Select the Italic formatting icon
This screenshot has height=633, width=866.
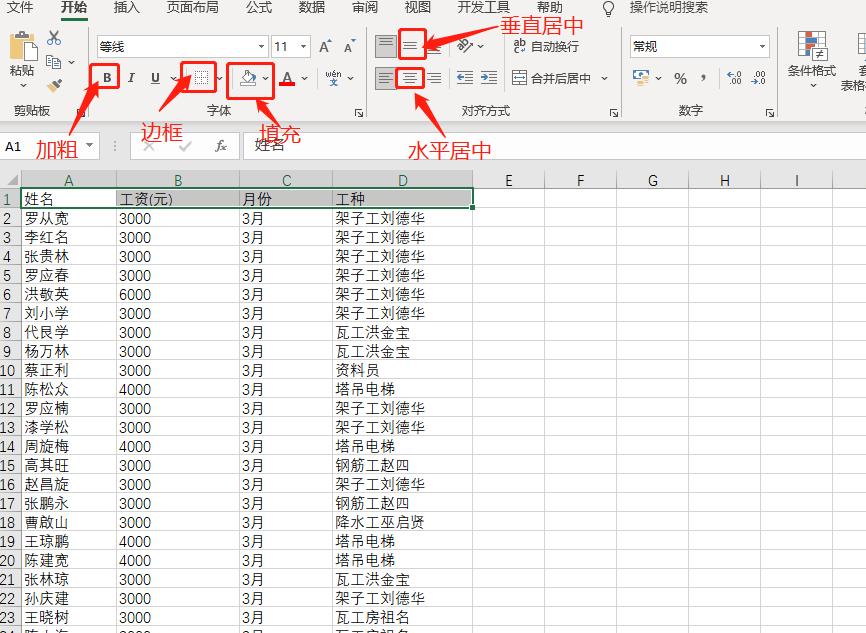click(130, 76)
